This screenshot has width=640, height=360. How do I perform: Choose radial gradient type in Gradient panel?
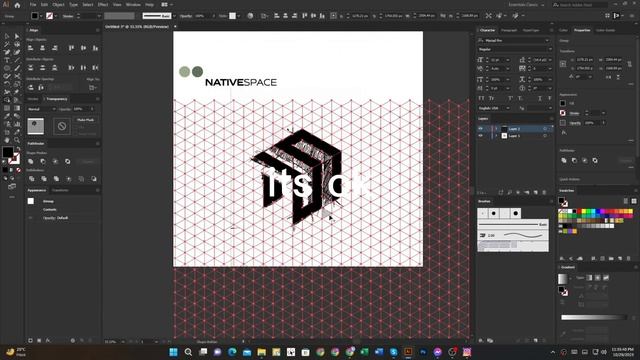click(598, 278)
